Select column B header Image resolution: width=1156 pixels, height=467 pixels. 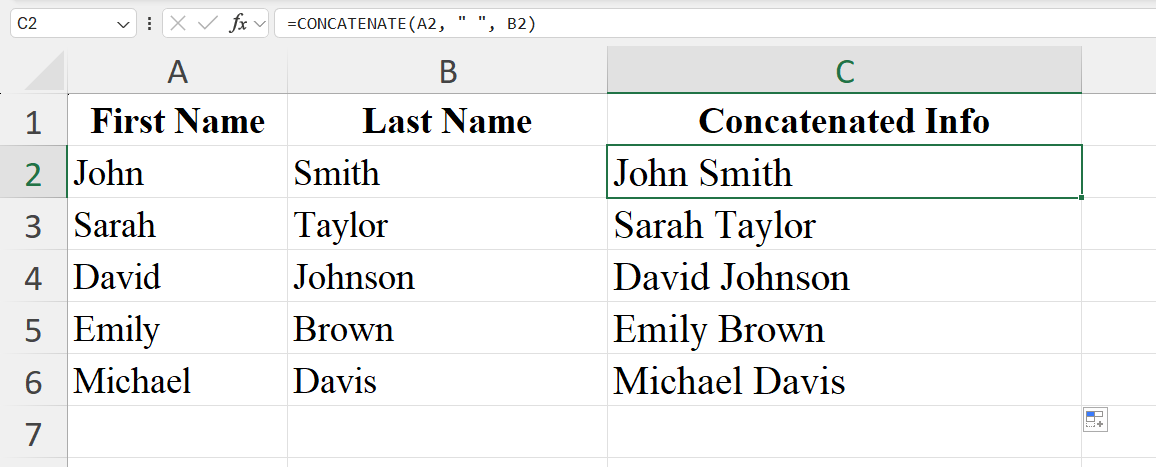pyautogui.click(x=447, y=72)
